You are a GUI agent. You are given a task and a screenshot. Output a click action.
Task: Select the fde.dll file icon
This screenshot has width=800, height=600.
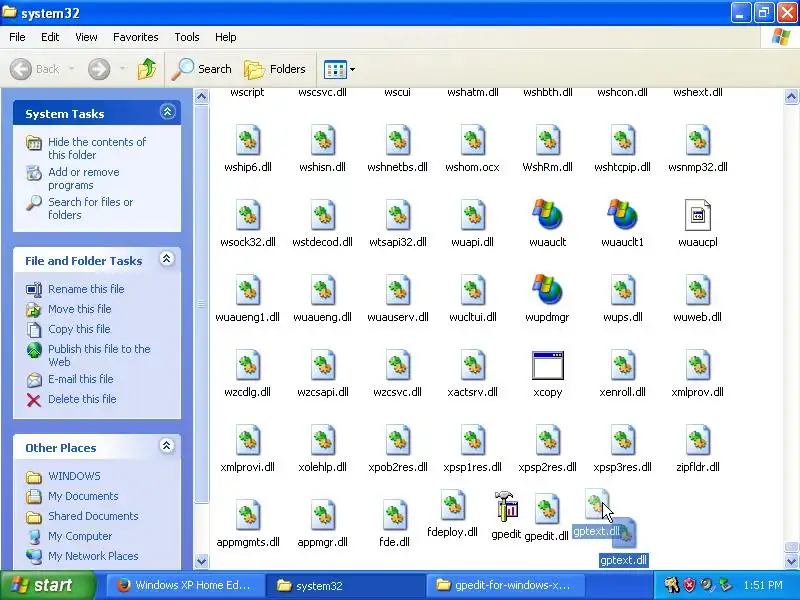(394, 515)
